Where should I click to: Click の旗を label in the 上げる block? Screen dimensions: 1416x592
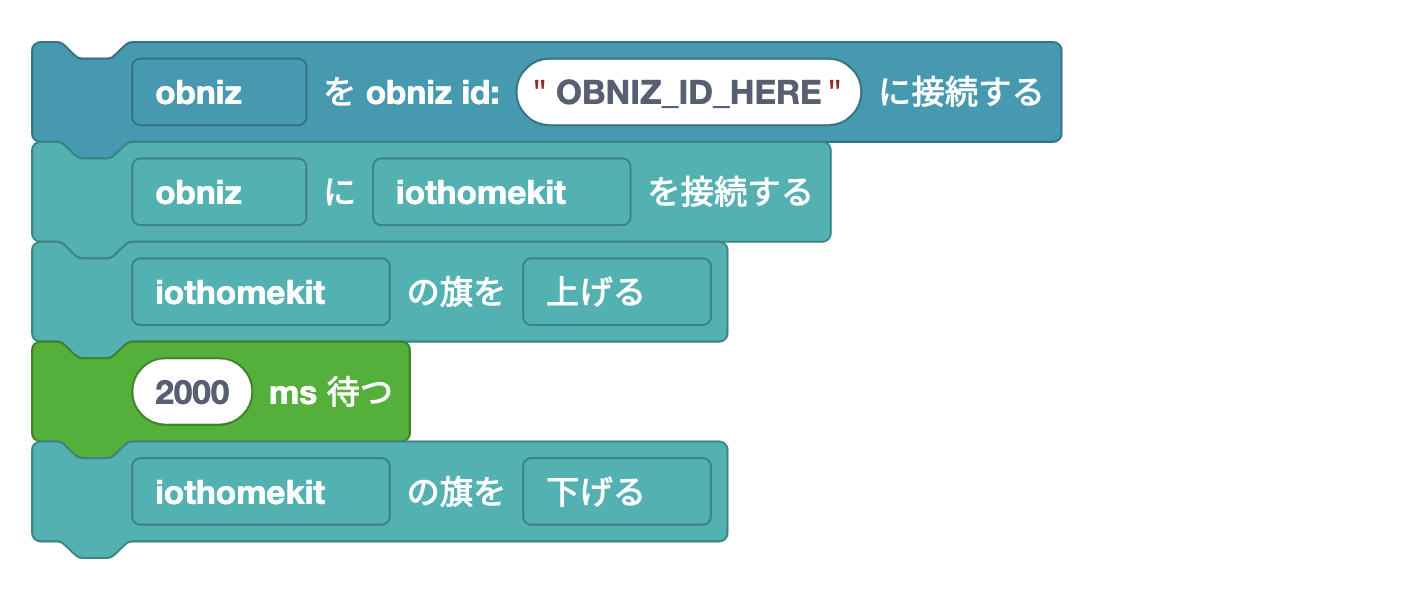coord(456,292)
